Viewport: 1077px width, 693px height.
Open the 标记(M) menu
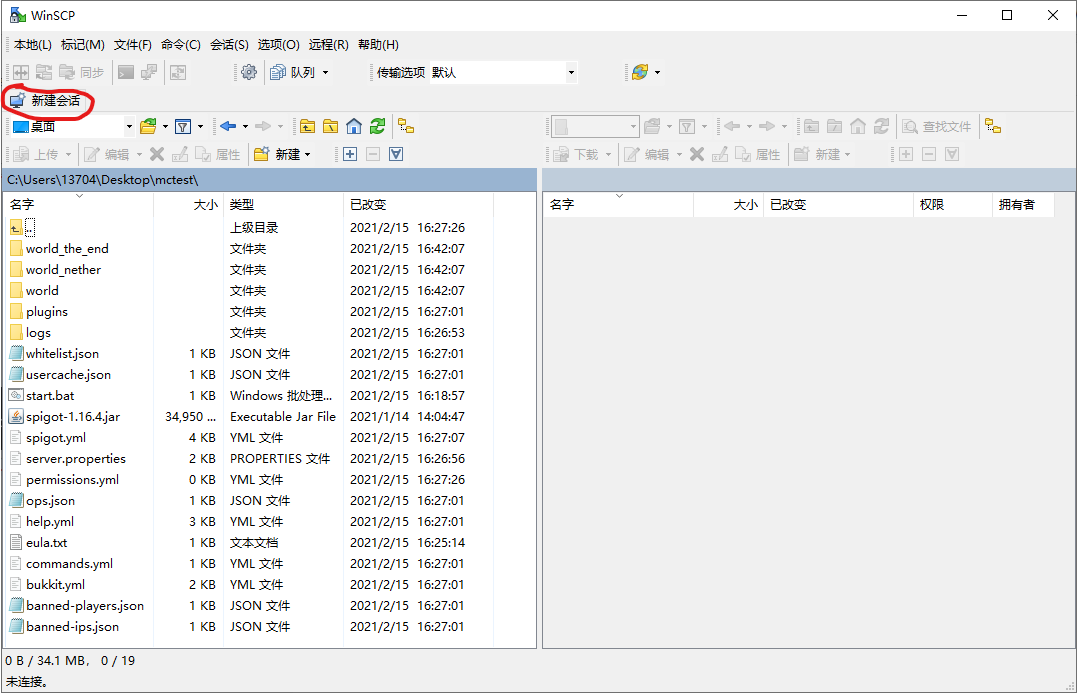pyautogui.click(x=82, y=45)
